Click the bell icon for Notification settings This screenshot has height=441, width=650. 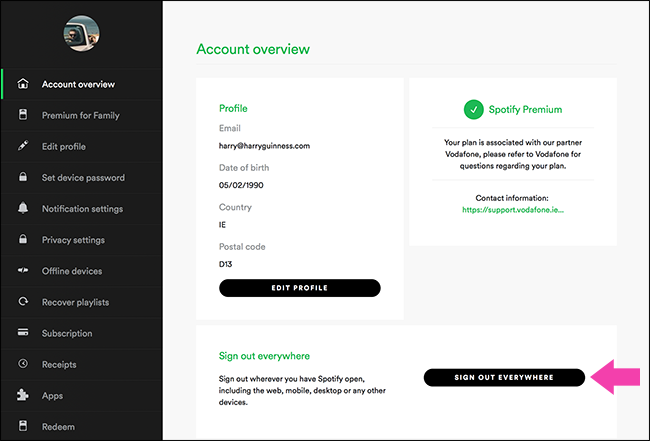point(23,208)
